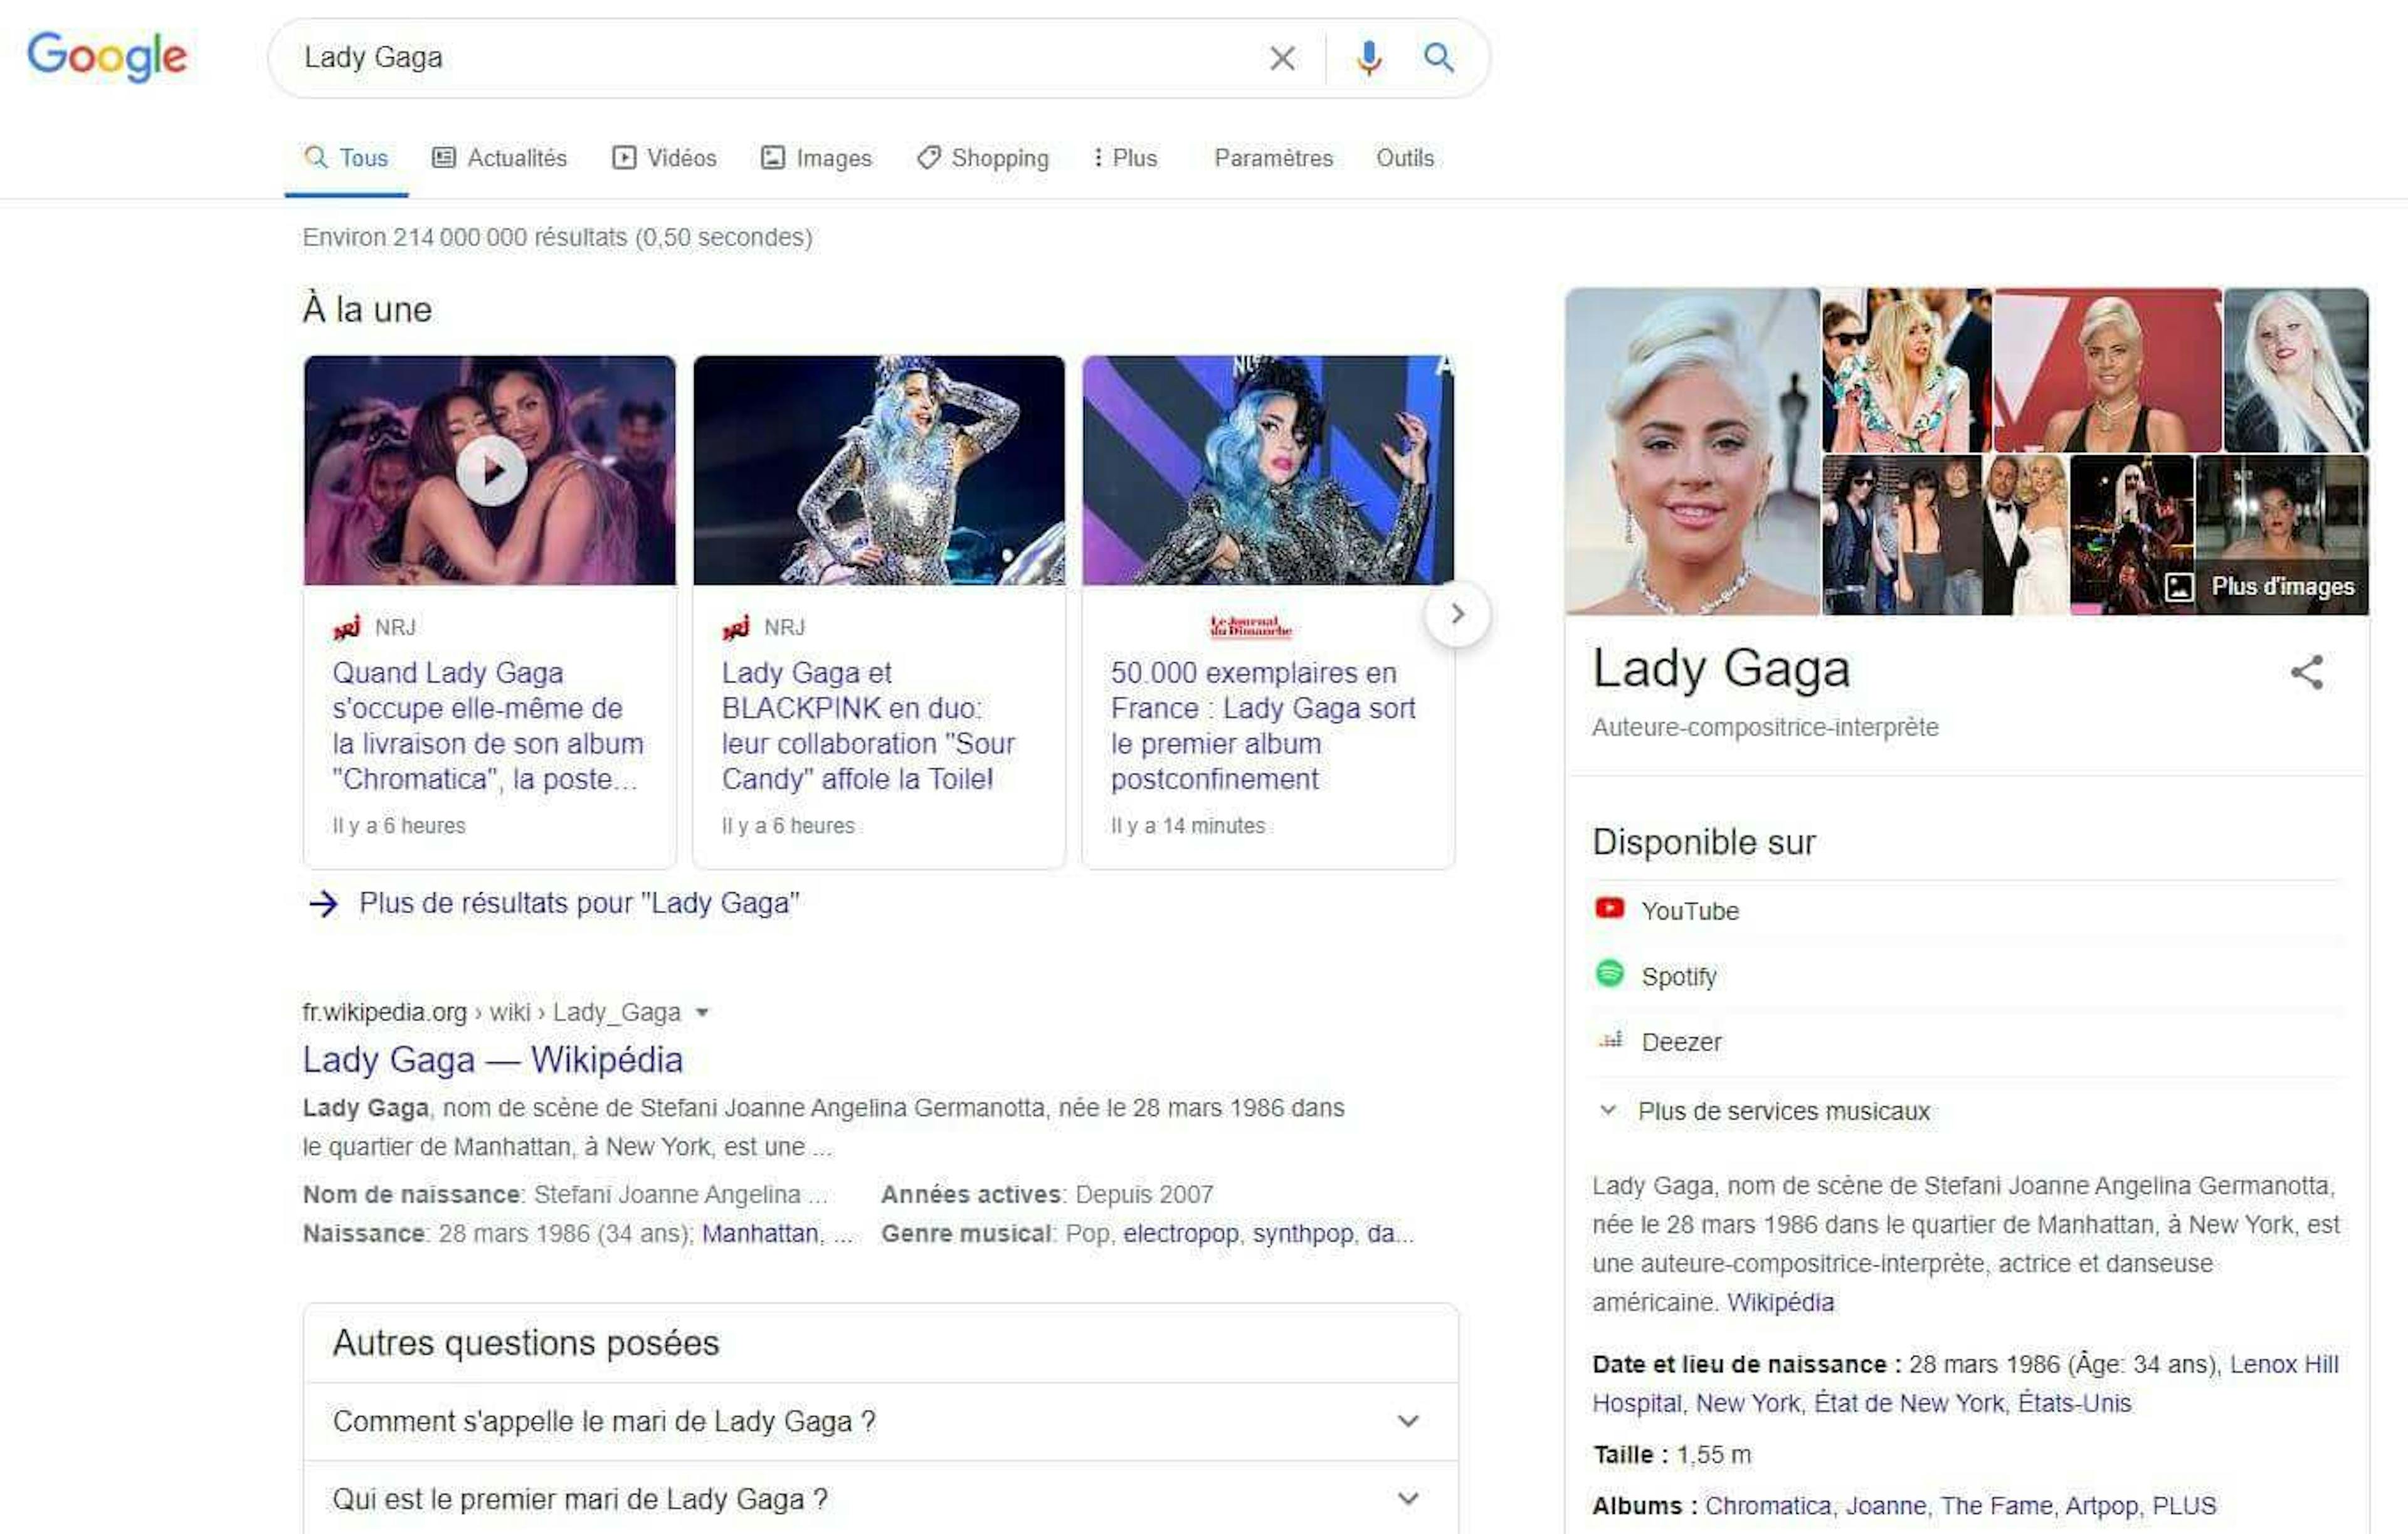Viewport: 2408px width, 1534px height.
Task: Click the Google logo
Action: 106,56
